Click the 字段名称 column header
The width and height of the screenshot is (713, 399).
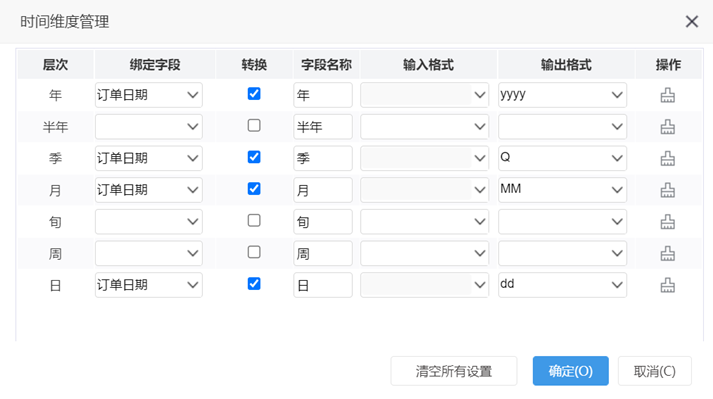tap(326, 65)
